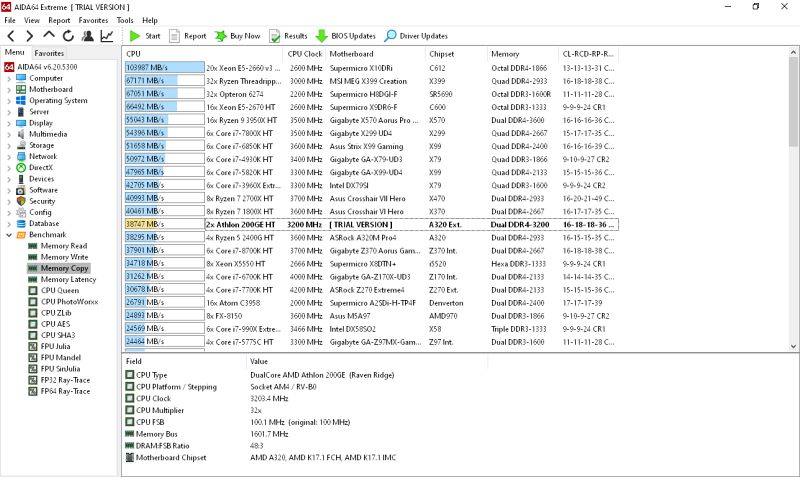Open the Report toolbar button
The width and height of the screenshot is (800, 477).
pyautogui.click(x=188, y=36)
